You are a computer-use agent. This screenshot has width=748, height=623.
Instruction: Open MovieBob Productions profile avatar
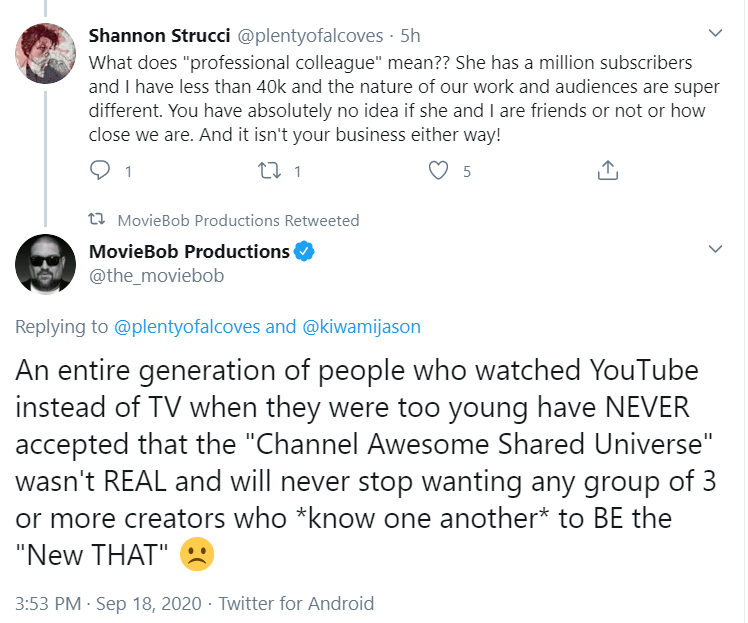pyautogui.click(x=45, y=264)
